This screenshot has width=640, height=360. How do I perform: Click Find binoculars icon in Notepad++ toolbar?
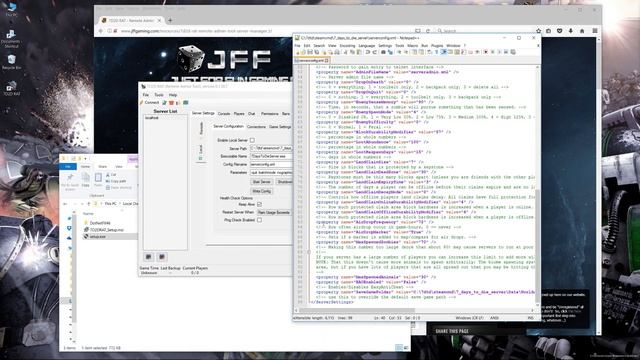(x=384, y=52)
